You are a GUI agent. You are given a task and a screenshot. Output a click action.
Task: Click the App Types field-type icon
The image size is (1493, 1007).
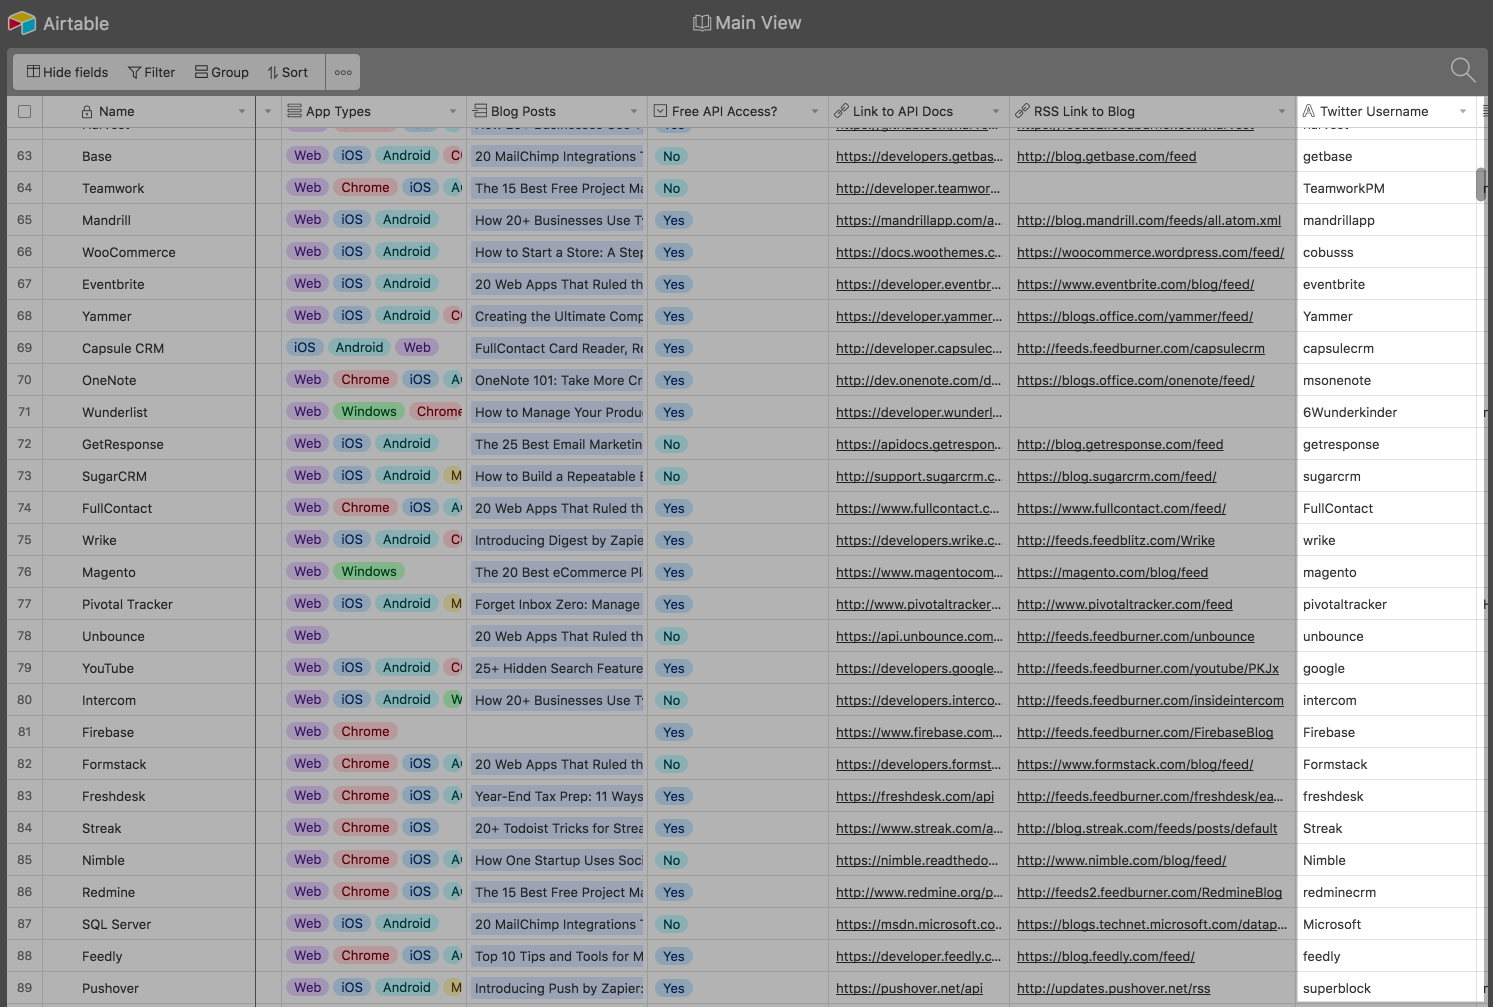pyautogui.click(x=294, y=111)
